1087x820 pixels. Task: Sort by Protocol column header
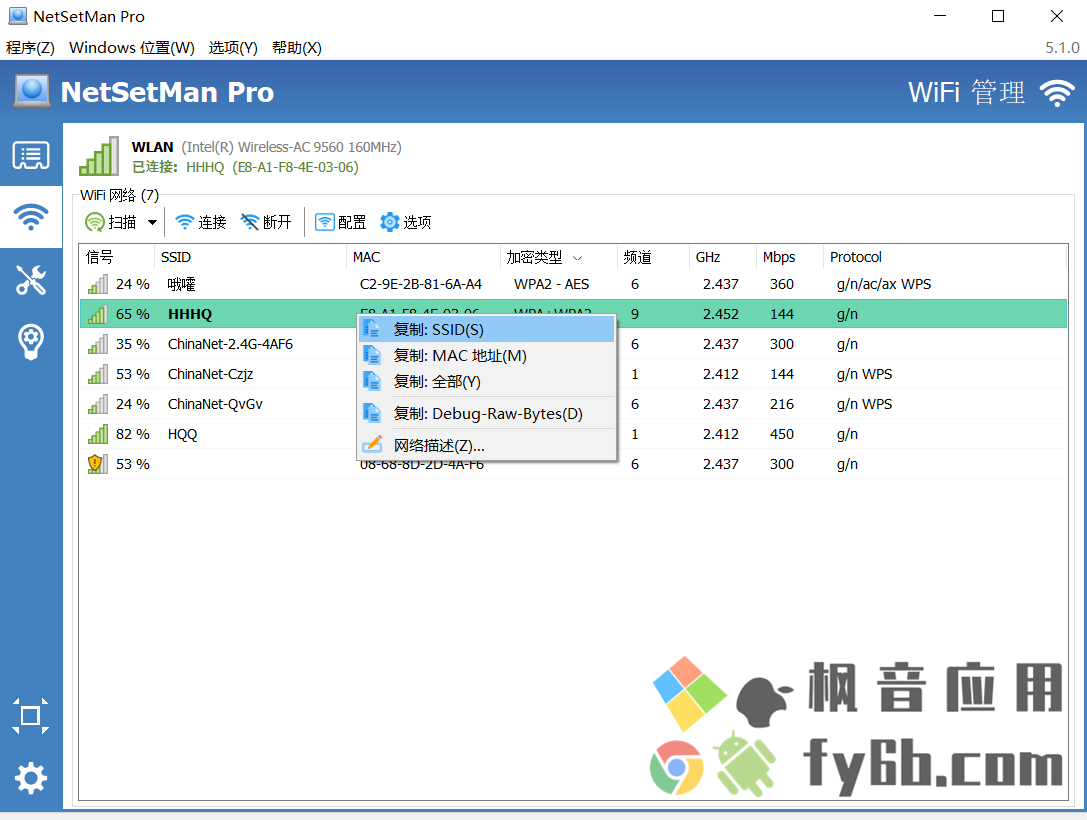click(x=945, y=257)
